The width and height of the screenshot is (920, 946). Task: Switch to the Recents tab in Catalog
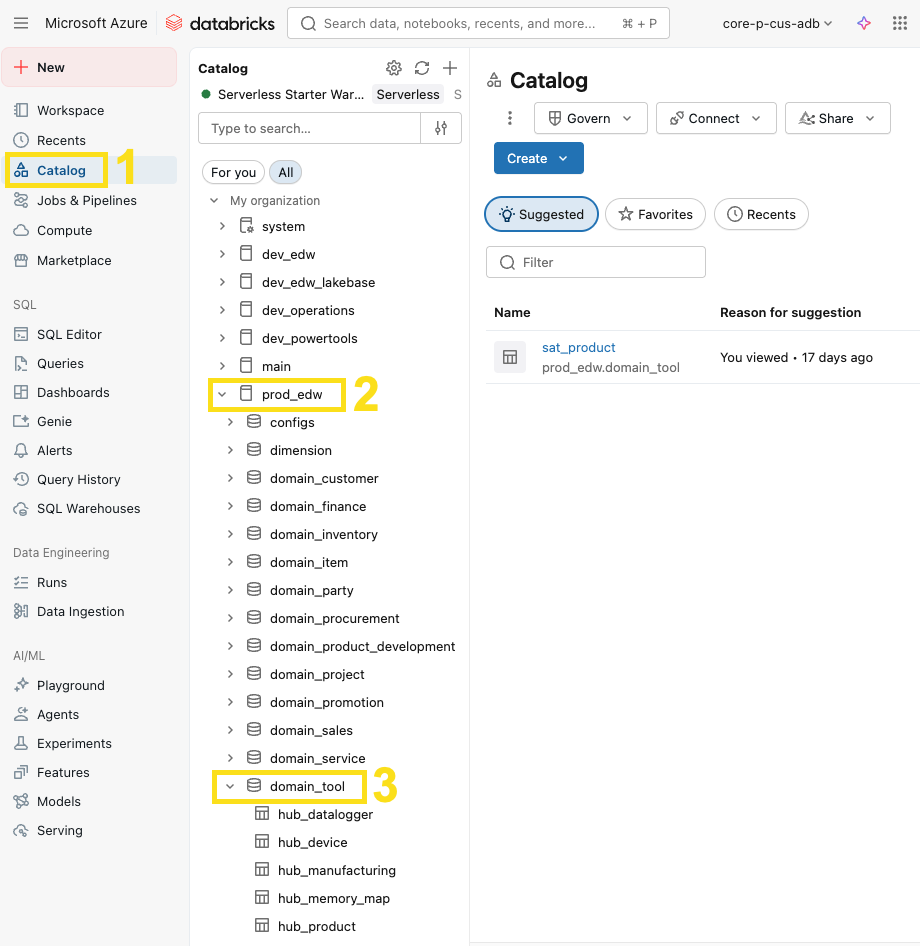[x=761, y=214]
